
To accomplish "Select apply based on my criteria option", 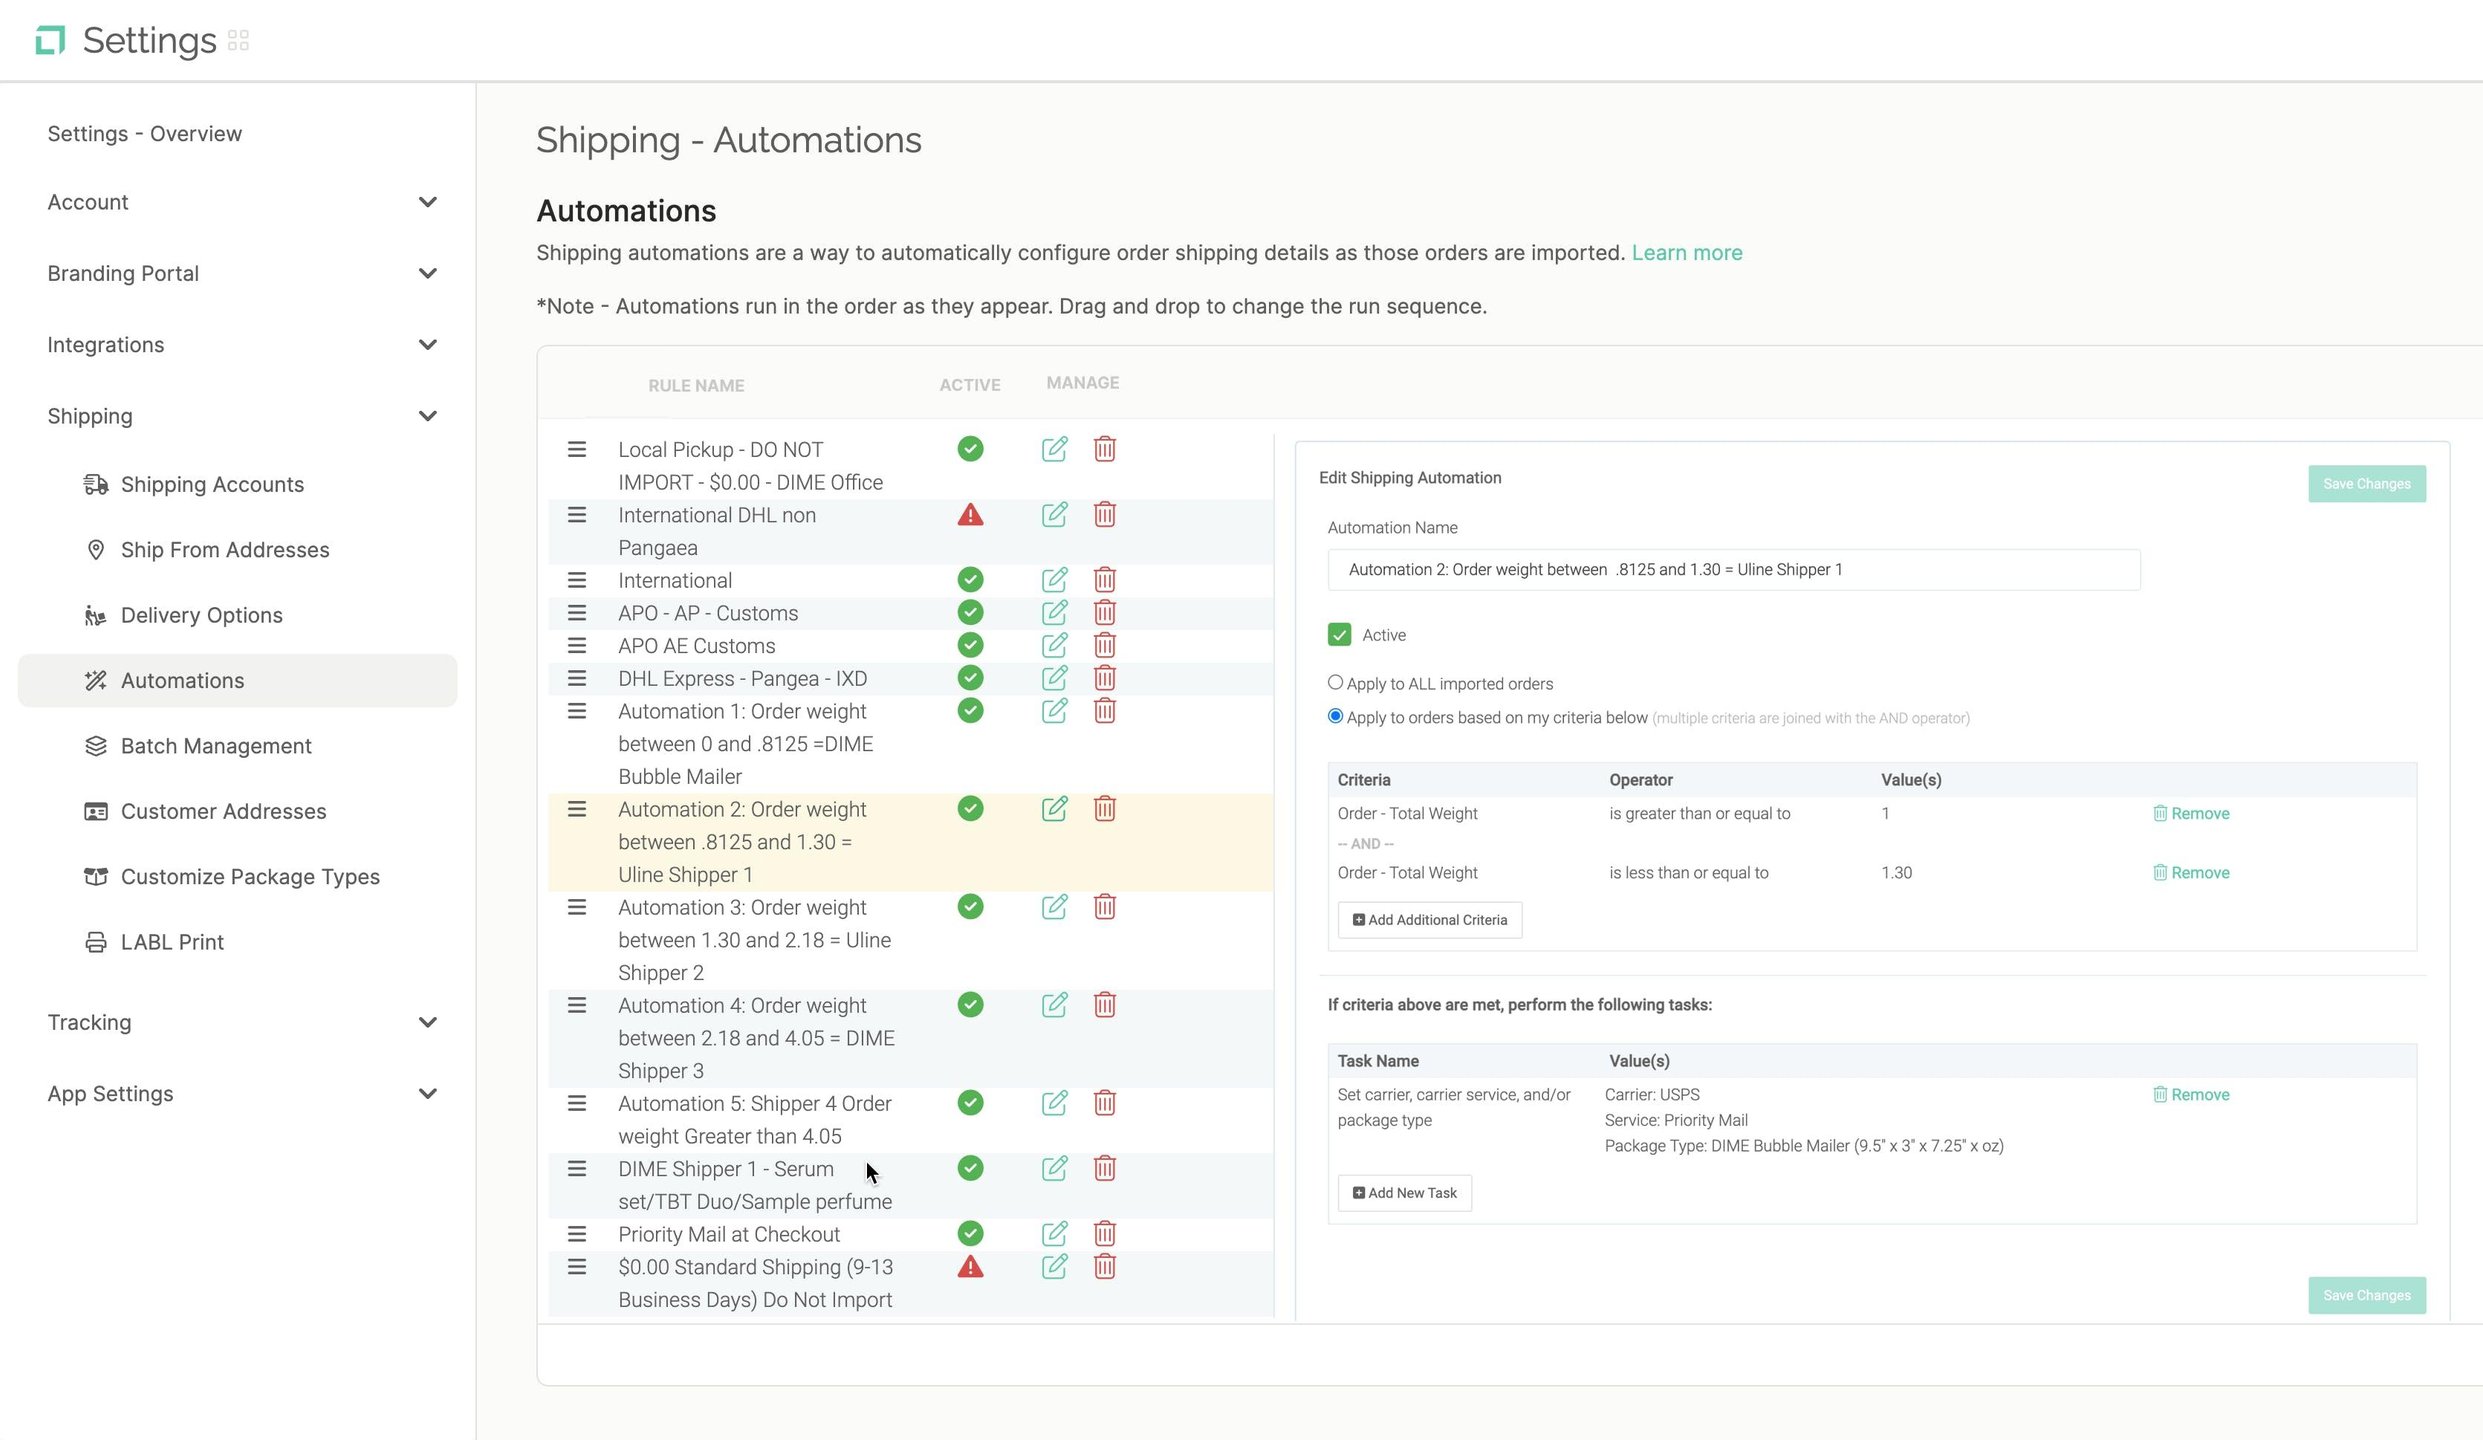I will [1335, 716].
